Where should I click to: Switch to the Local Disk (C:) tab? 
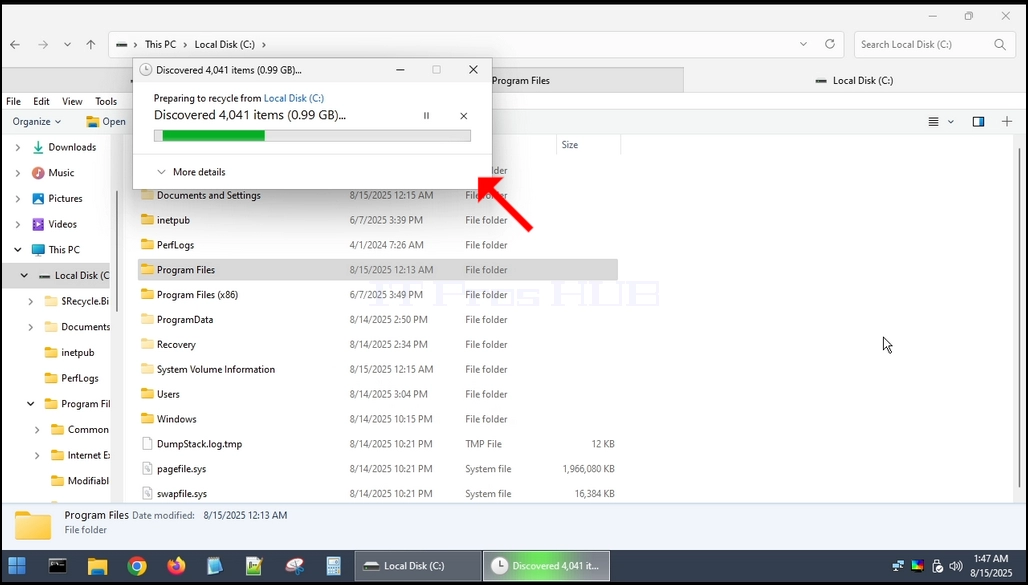pyautogui.click(x=854, y=80)
